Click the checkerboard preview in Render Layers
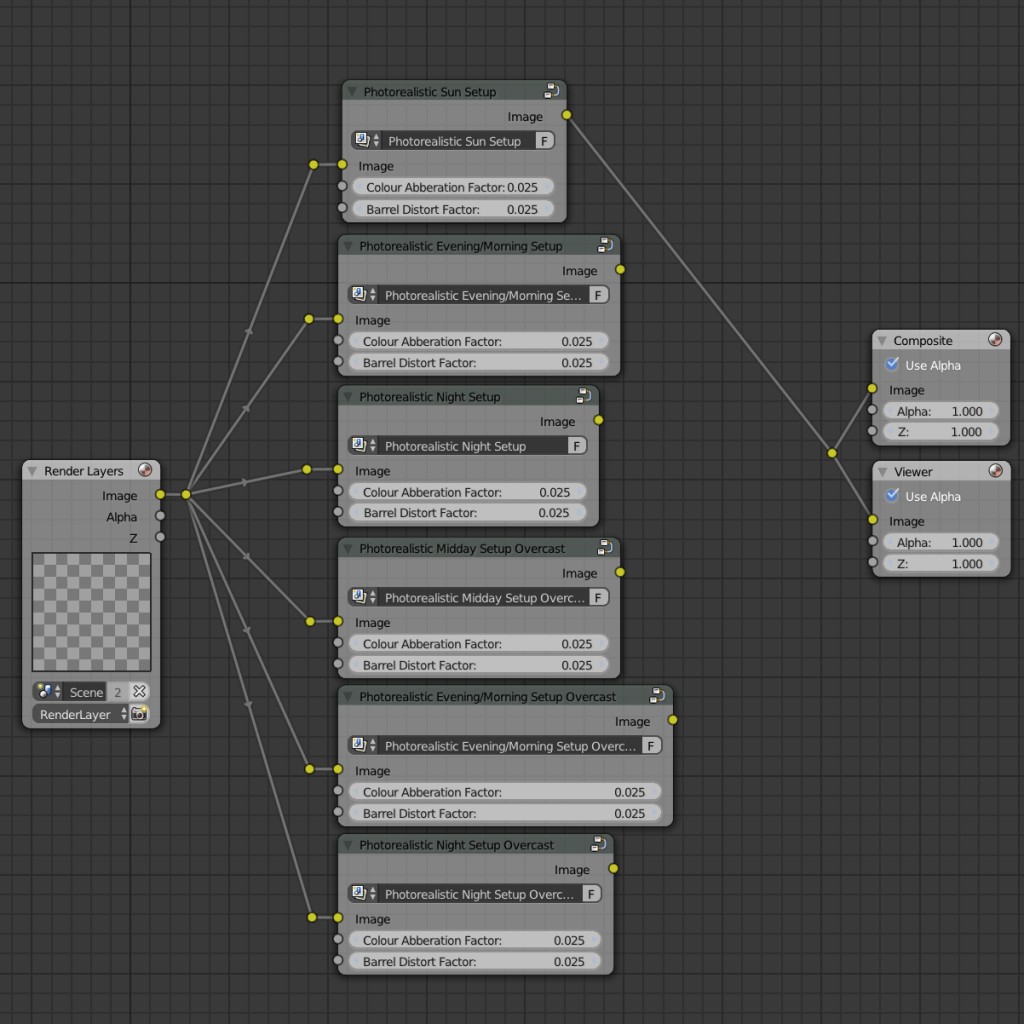The height and width of the screenshot is (1024, 1024). pyautogui.click(x=91, y=612)
